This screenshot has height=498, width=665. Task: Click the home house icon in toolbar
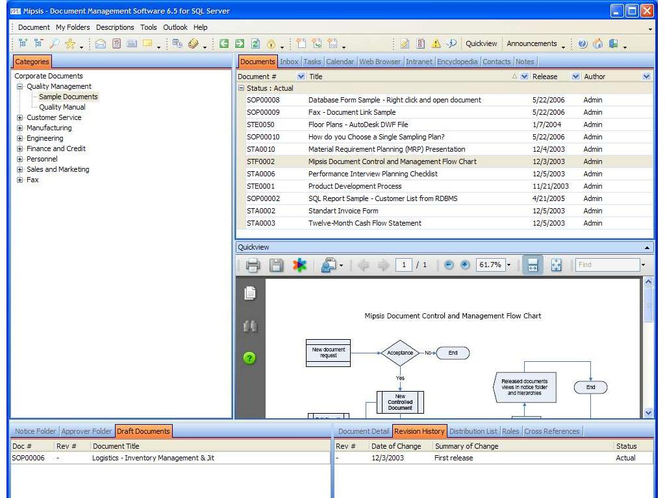598,43
